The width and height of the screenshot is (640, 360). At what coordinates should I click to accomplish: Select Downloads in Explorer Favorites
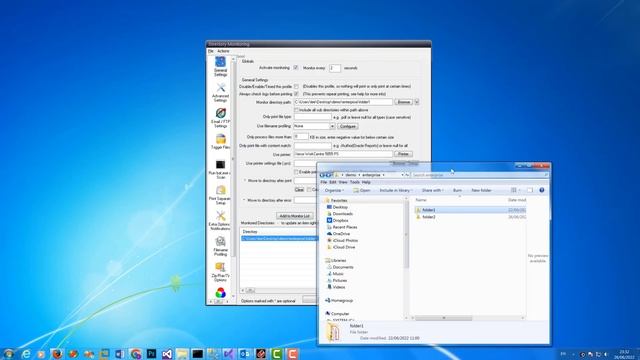[x=340, y=214]
